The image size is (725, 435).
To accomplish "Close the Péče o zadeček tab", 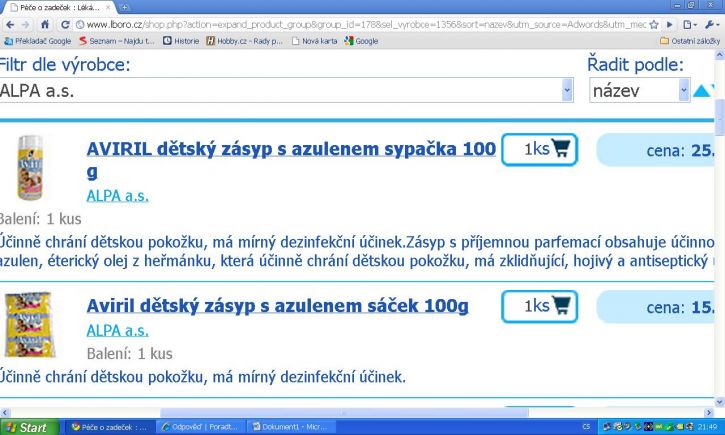I will [108, 7].
